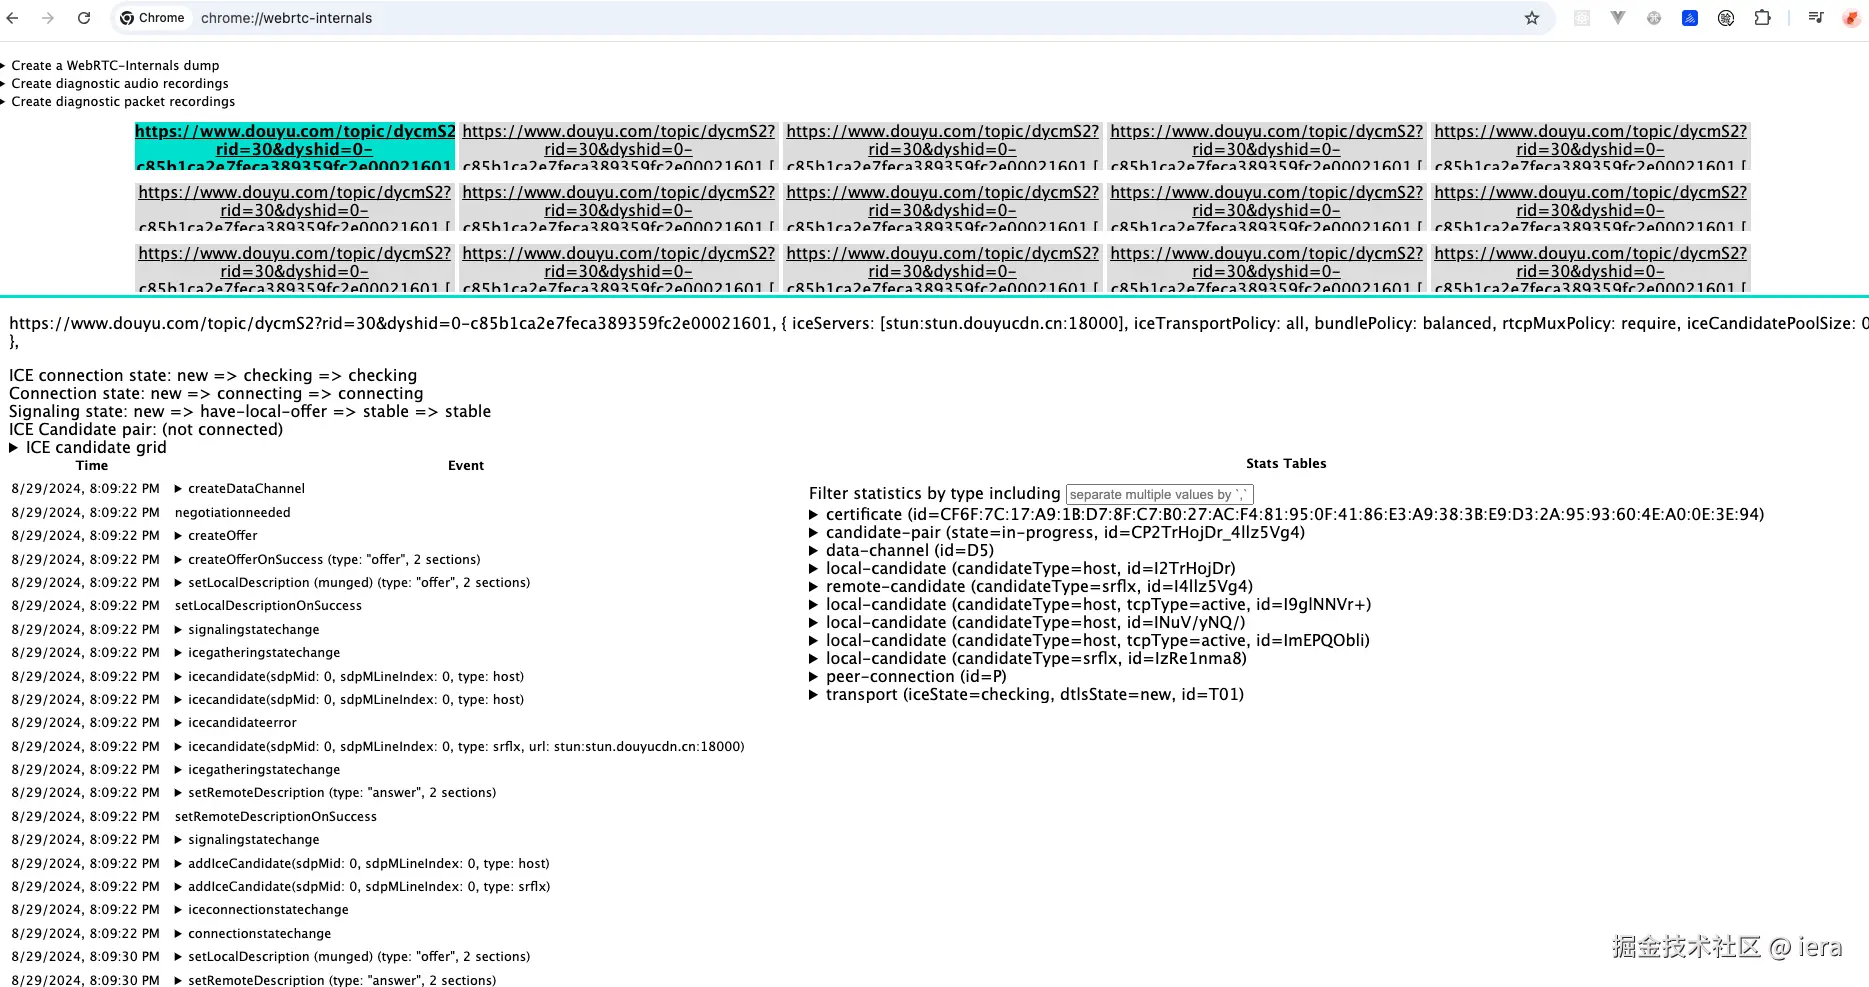Expand local-candidate id=INuV/yNQ/ stats
The height and width of the screenshot is (987, 1869).
(x=1027, y=623)
